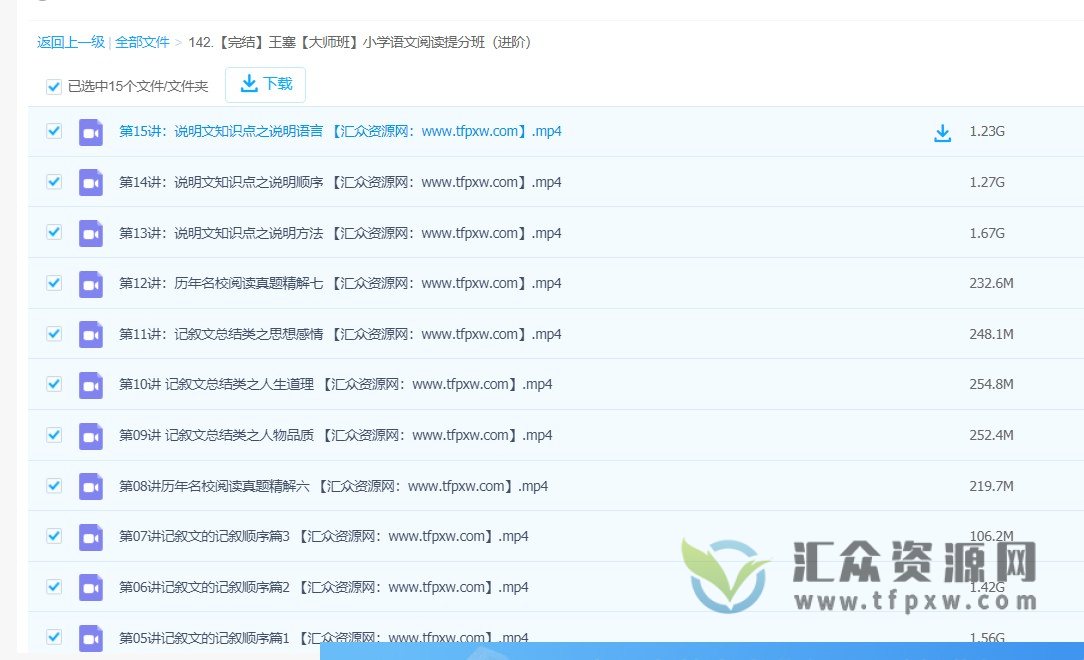Click the video icon beside 第13讲 说明文知识点之说明方法
This screenshot has height=660, width=1084.
pos(90,232)
